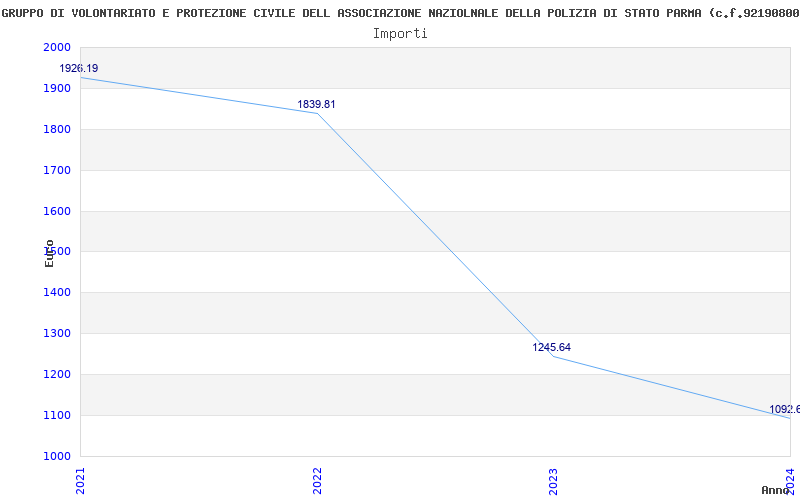Click the 2021 year axis label

tap(81, 479)
